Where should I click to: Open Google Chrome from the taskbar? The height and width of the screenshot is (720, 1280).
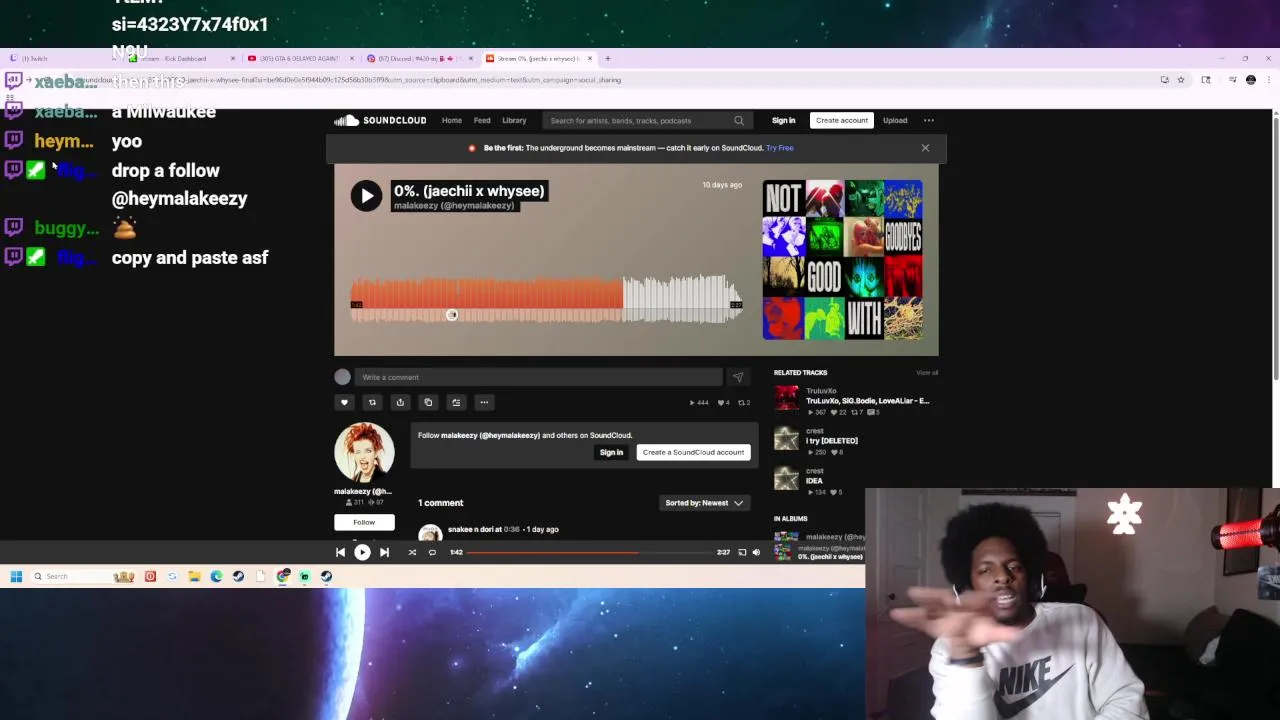pyautogui.click(x=283, y=576)
